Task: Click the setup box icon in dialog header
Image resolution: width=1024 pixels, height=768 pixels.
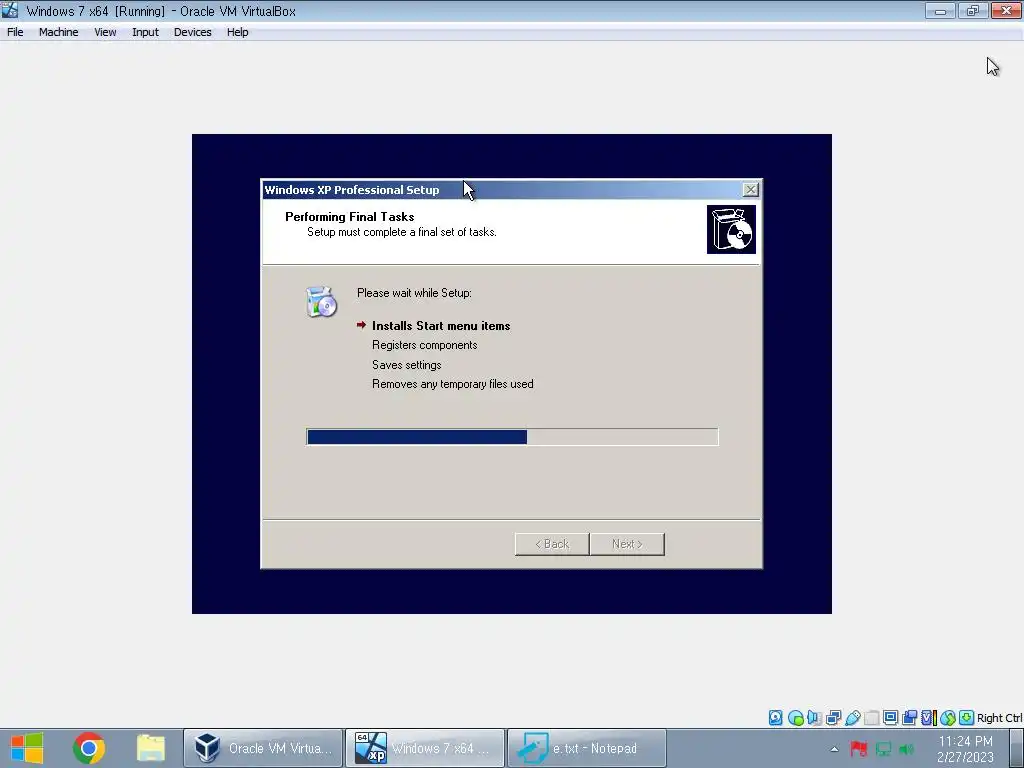Action: (x=731, y=229)
